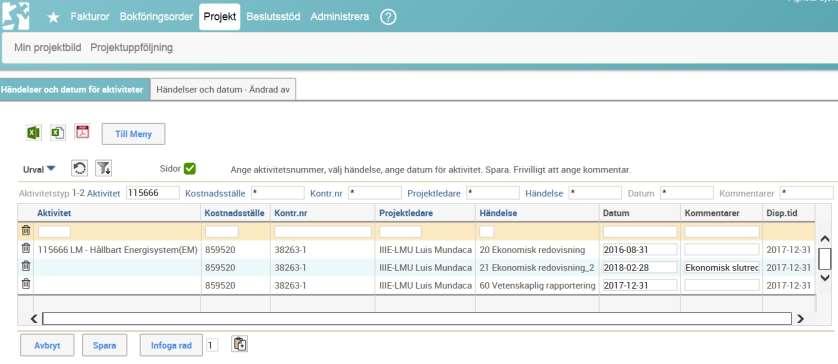Screen dimensions: 838x364
Task: Click the Datum filter field
Action: [x=687, y=193]
